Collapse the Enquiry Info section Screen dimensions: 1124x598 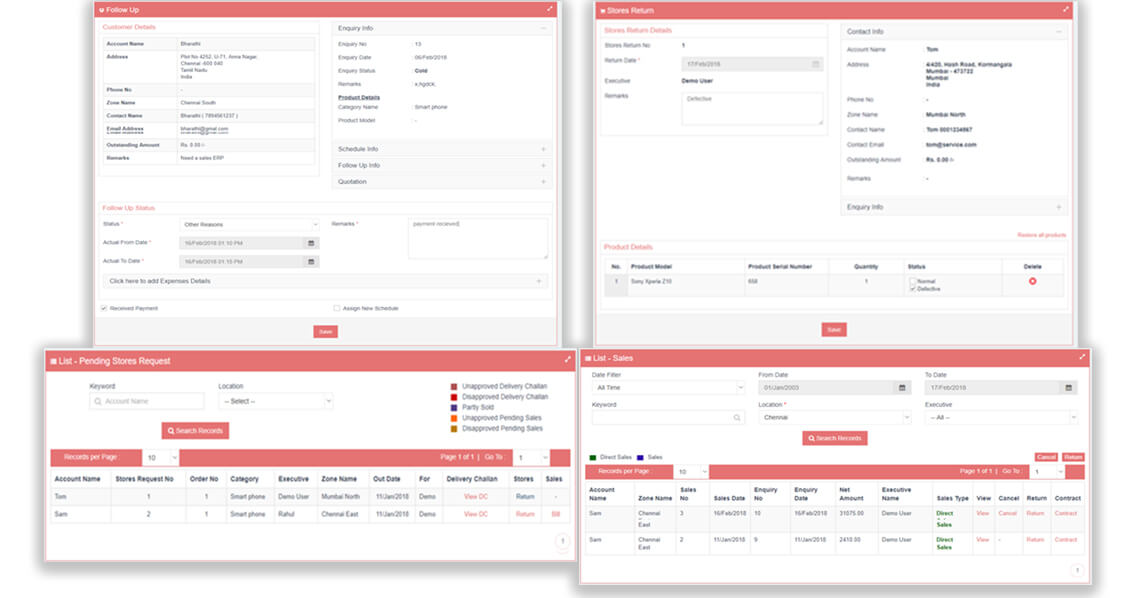point(542,27)
